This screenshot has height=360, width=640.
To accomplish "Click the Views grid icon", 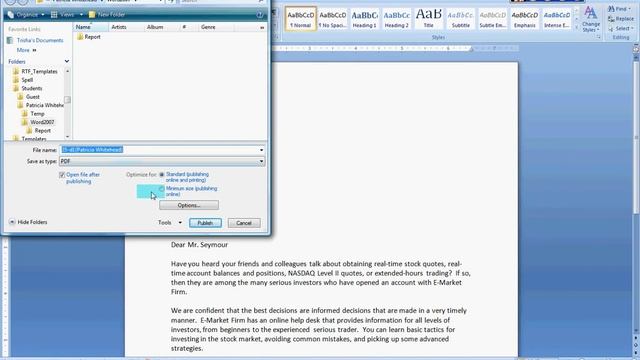I will pyautogui.click(x=54, y=15).
